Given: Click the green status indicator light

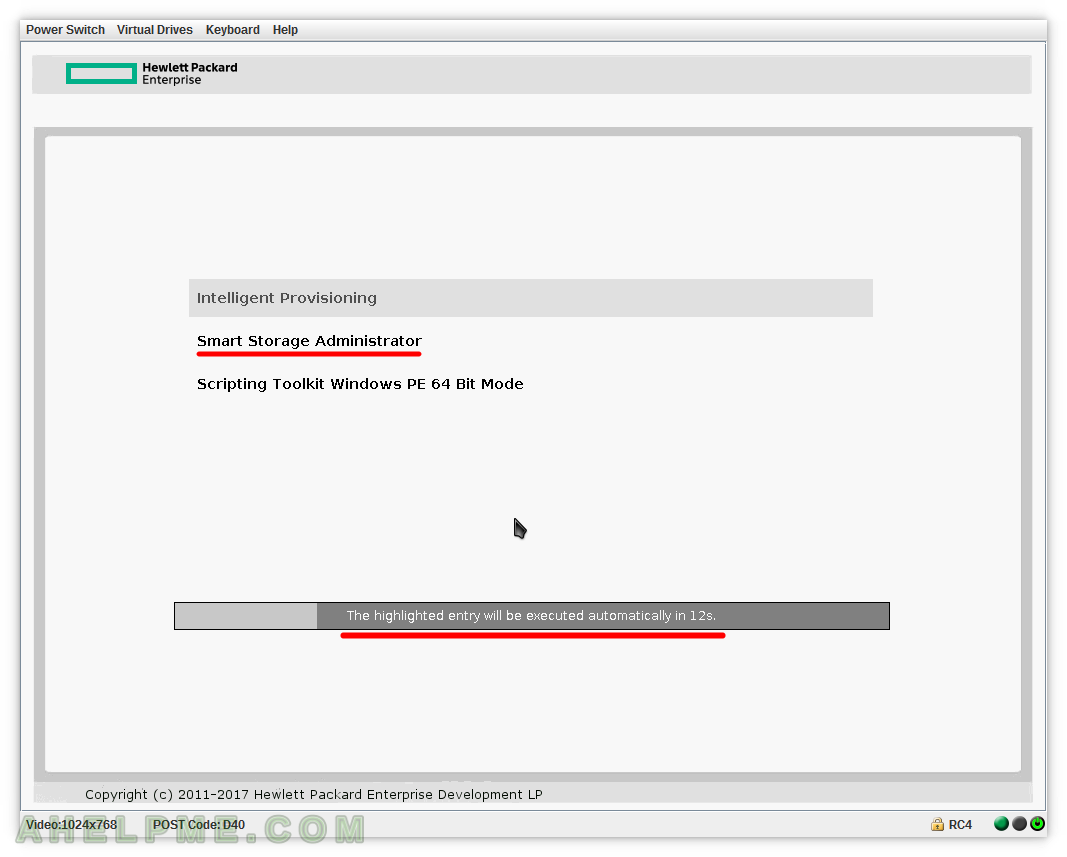Looking at the screenshot, I should [x=1001, y=824].
